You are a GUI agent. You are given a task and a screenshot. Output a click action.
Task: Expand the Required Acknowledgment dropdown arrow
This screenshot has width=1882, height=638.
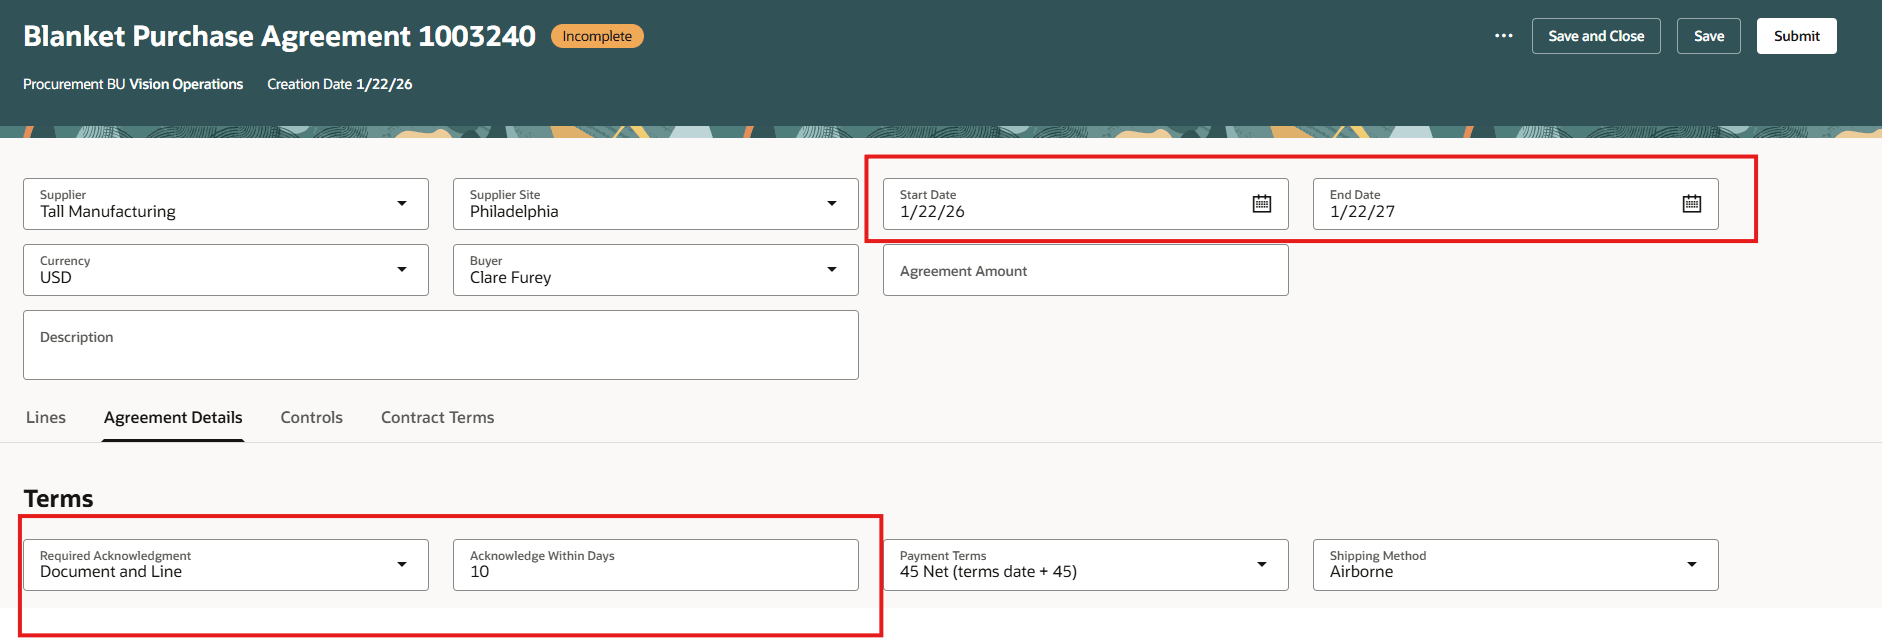click(402, 565)
